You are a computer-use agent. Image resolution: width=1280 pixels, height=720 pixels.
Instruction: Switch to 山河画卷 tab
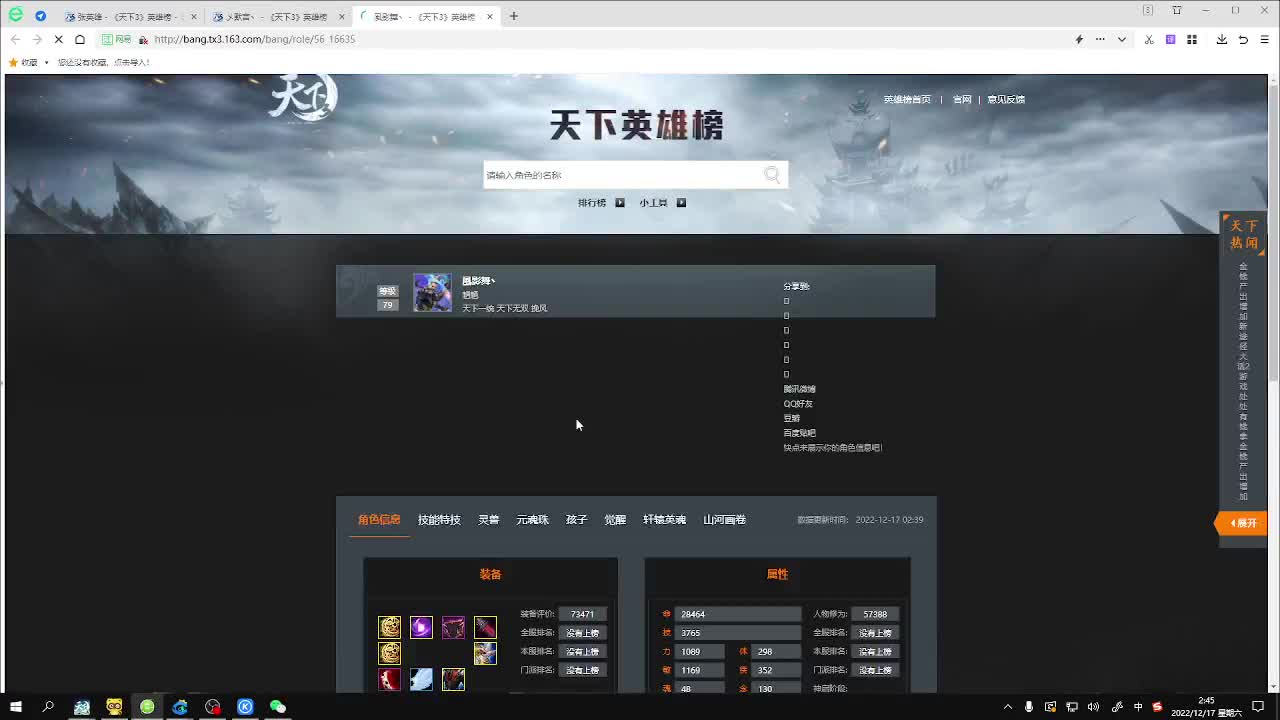tap(724, 520)
